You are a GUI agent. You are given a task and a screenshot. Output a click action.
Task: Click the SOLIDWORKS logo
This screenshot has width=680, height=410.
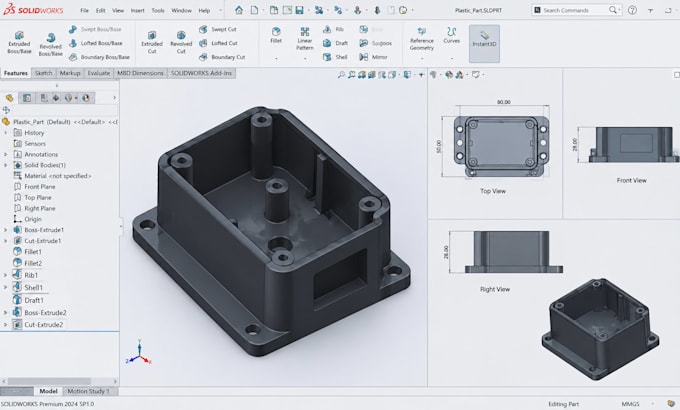[33, 10]
